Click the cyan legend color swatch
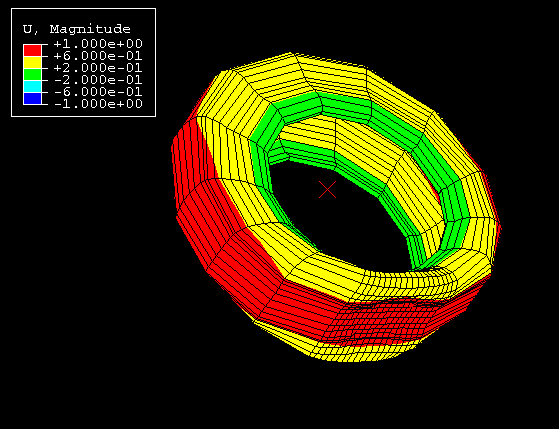The image size is (559, 429). (32, 86)
